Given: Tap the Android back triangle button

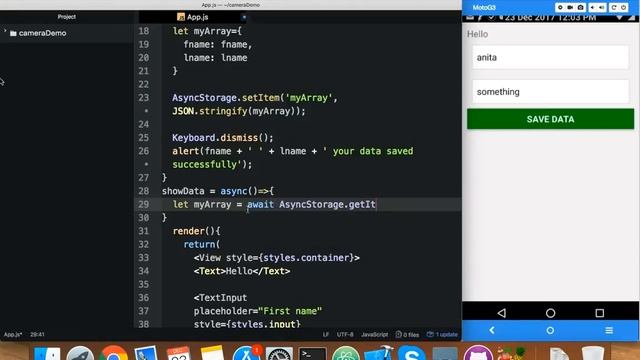Looking at the screenshot, I should coord(502,313).
